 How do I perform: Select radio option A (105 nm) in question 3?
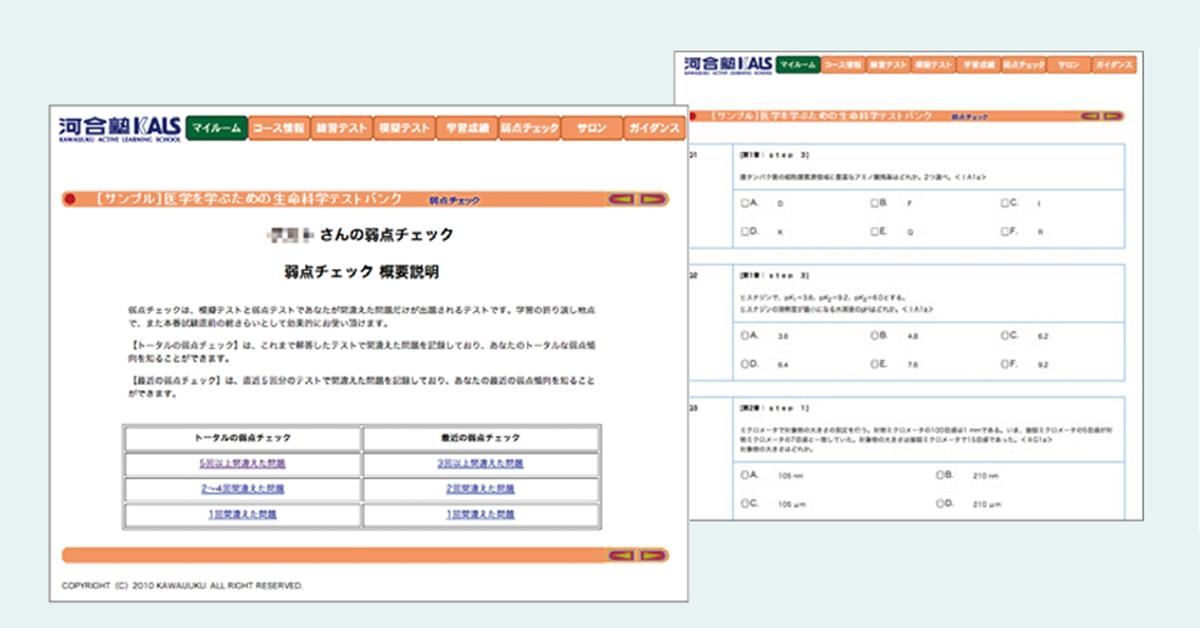point(746,476)
